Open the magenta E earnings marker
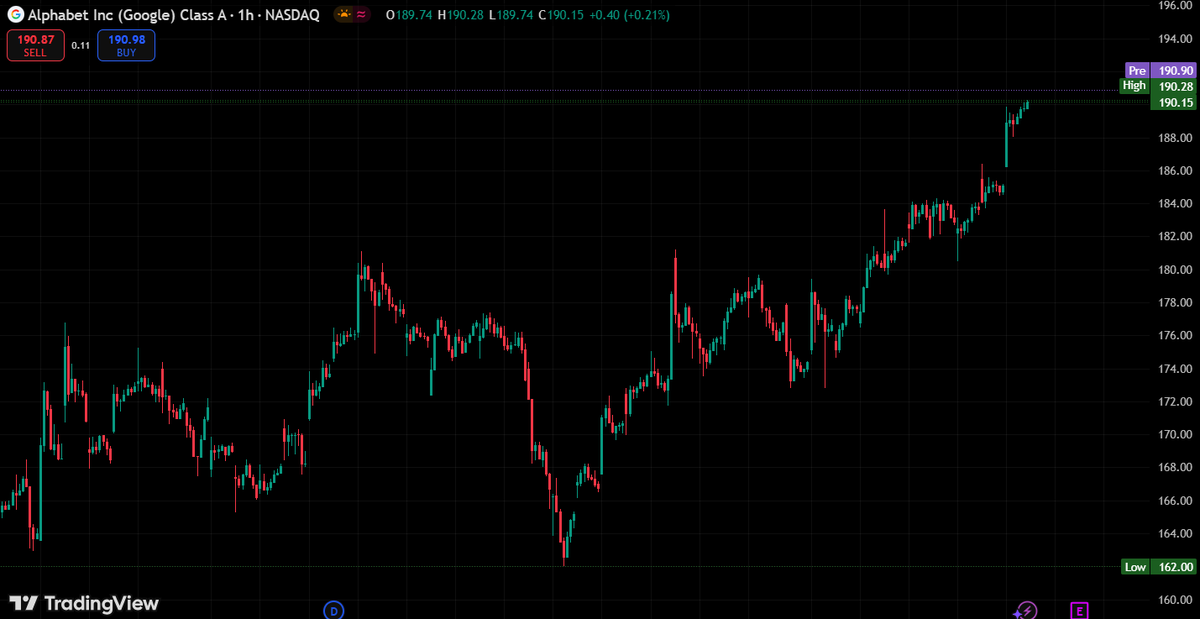 click(1079, 609)
